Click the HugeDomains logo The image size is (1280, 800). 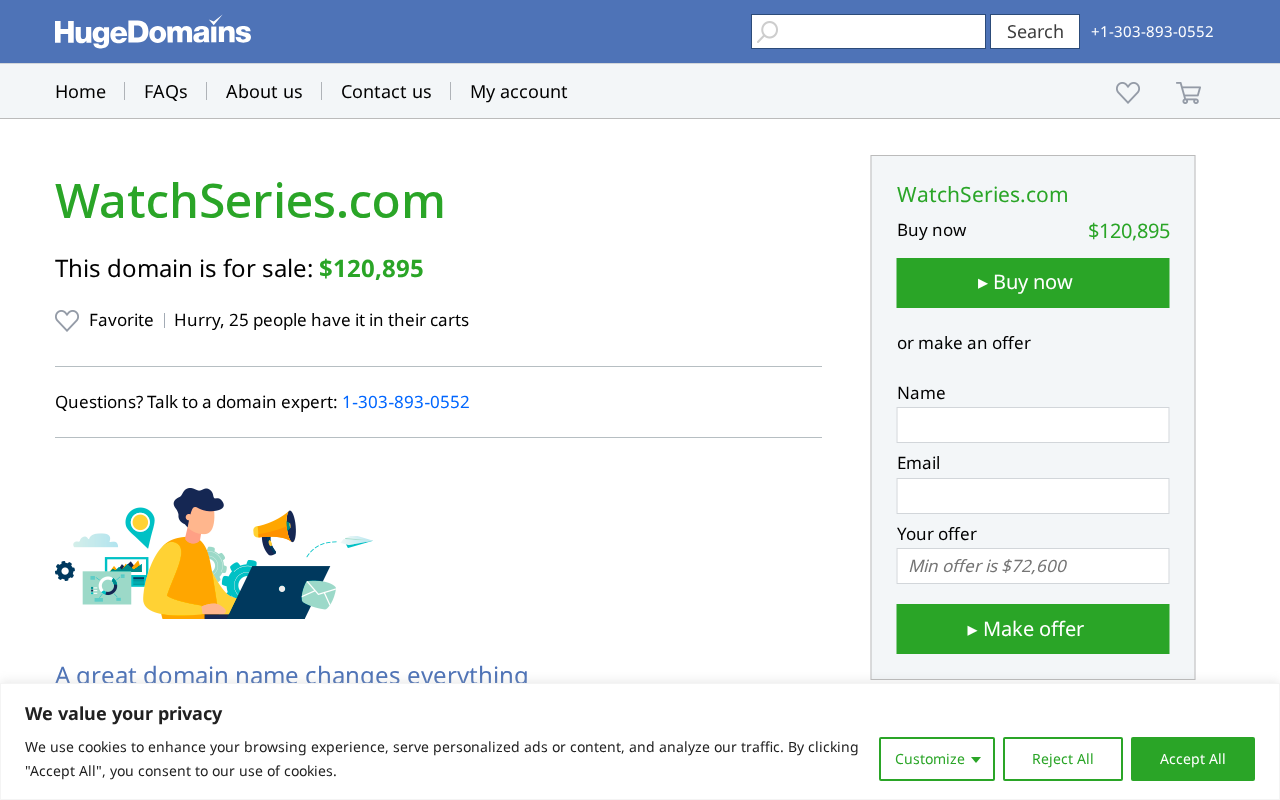click(153, 32)
